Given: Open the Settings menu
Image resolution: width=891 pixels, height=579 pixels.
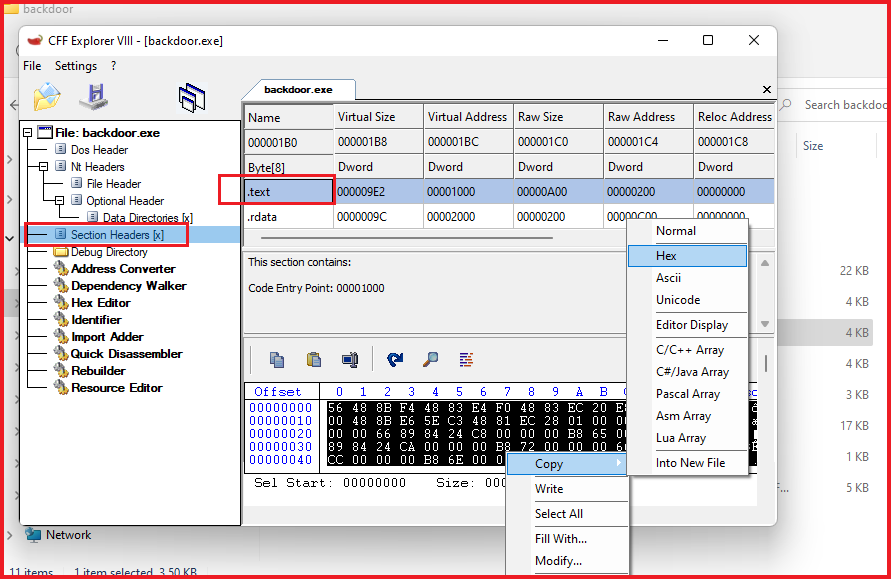Looking at the screenshot, I should 74,65.
